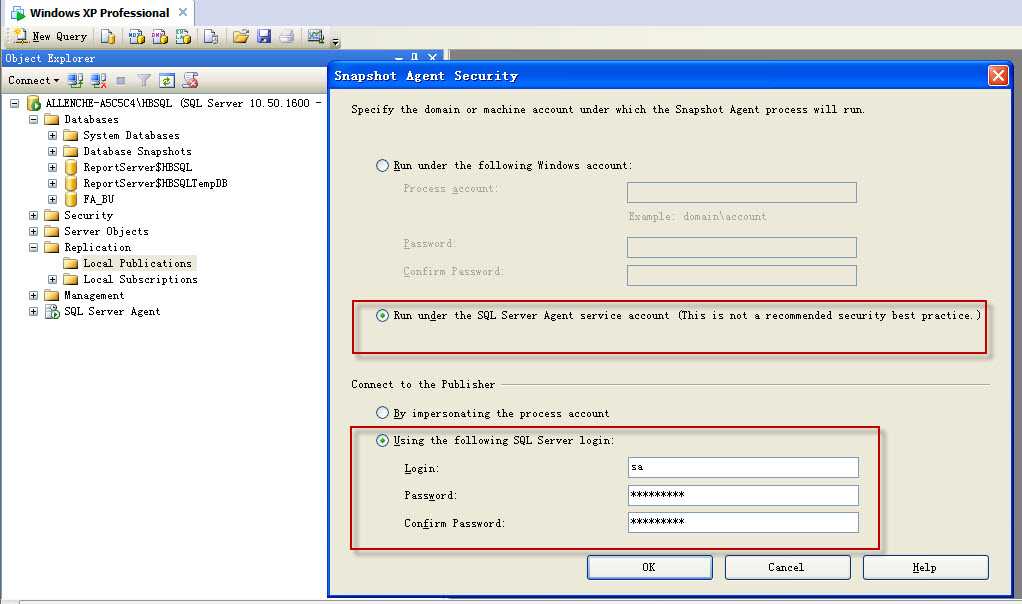Click the Database Engine Query icon
The width and height of the screenshot is (1022, 604).
point(108,36)
